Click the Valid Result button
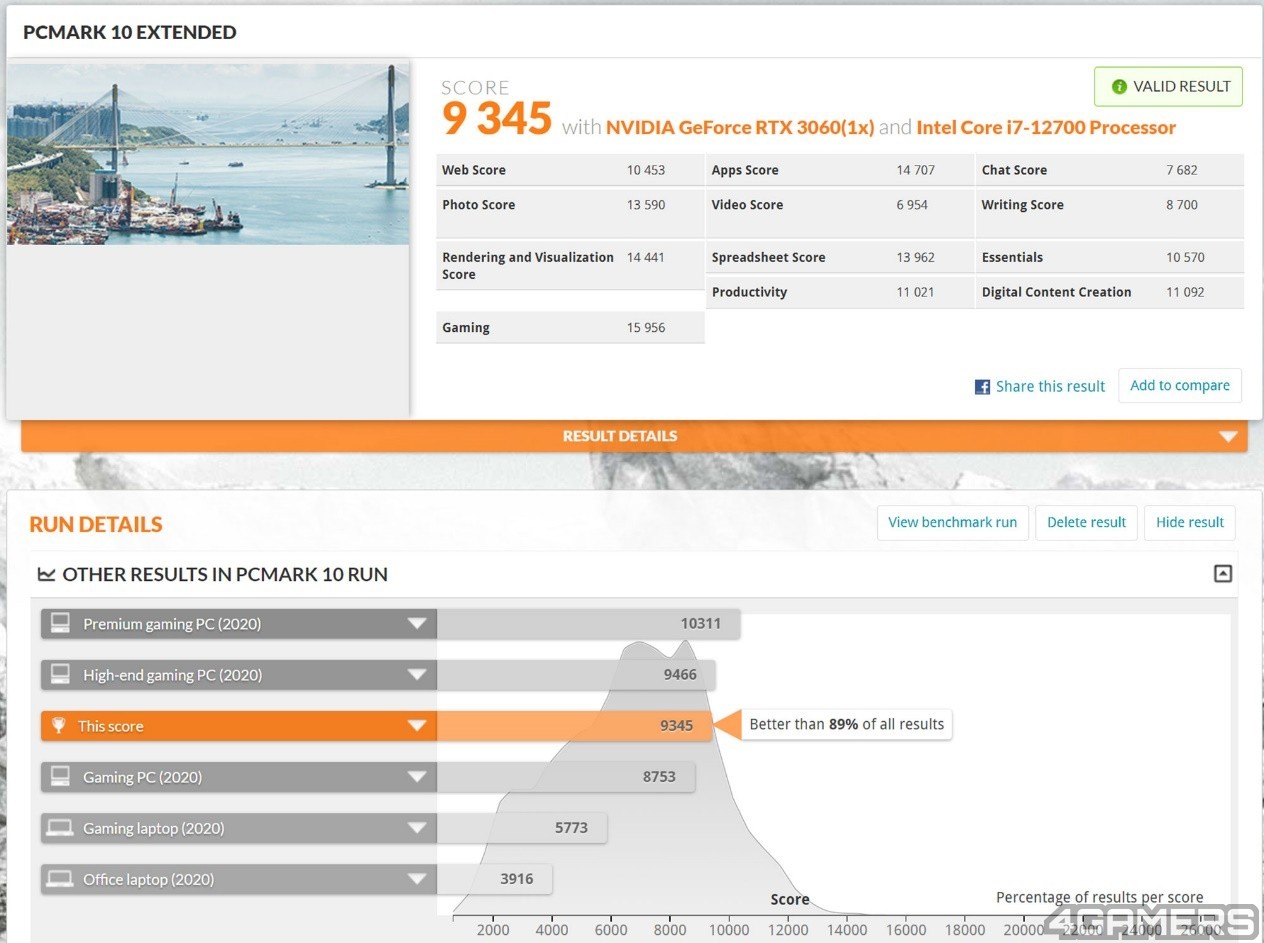 tap(1169, 87)
